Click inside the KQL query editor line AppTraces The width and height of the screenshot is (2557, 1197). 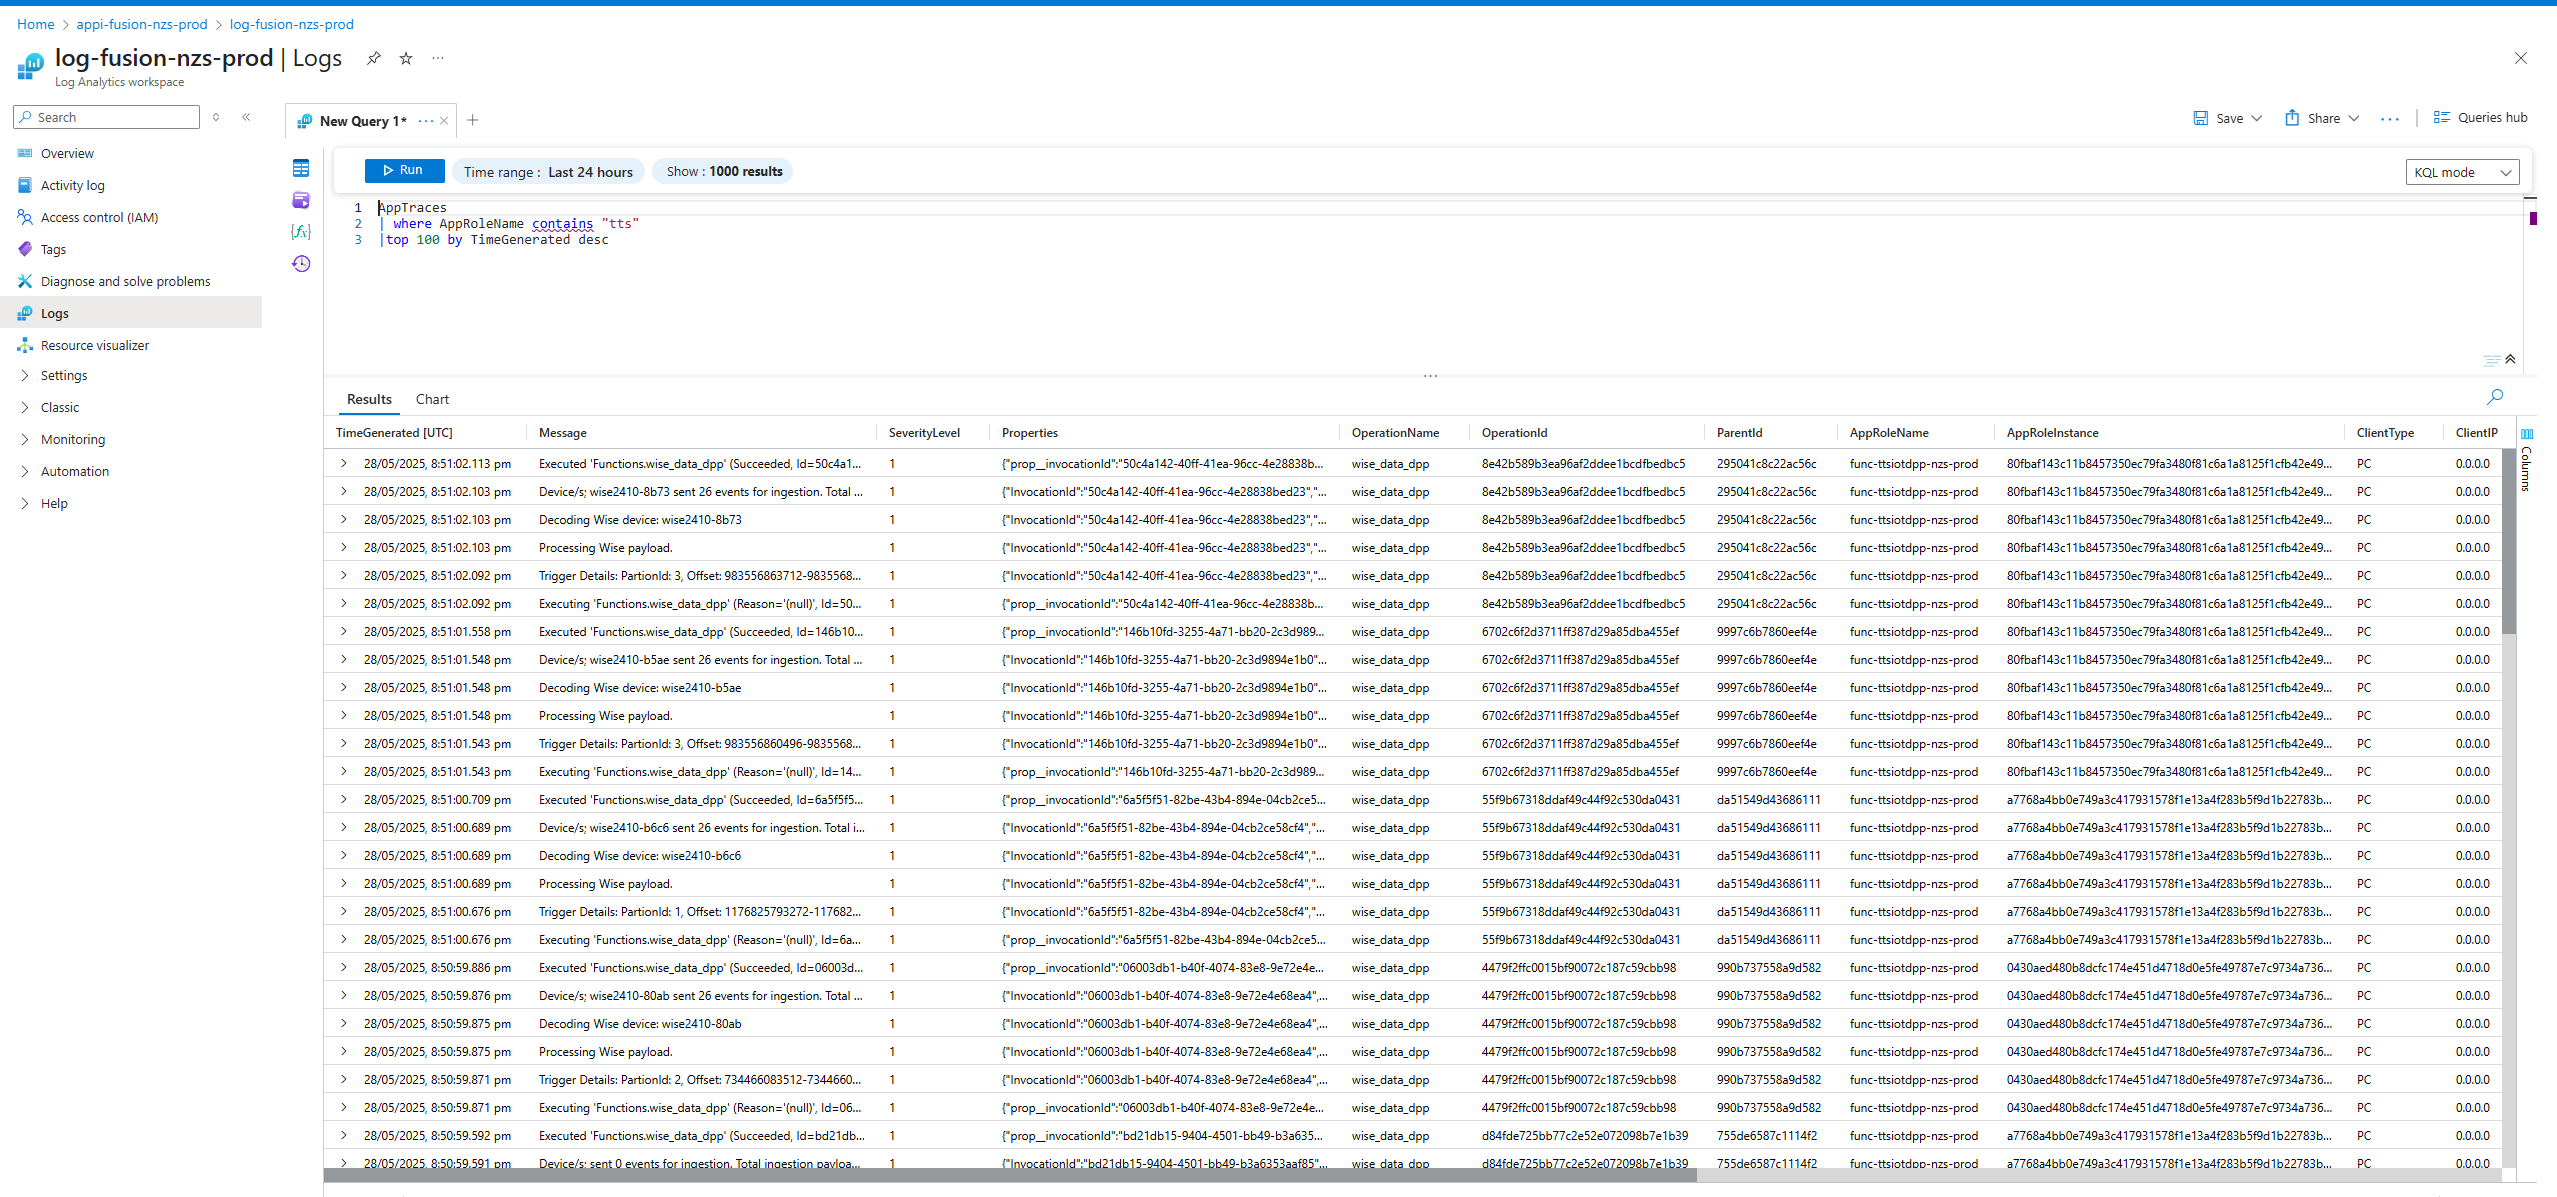(x=413, y=208)
